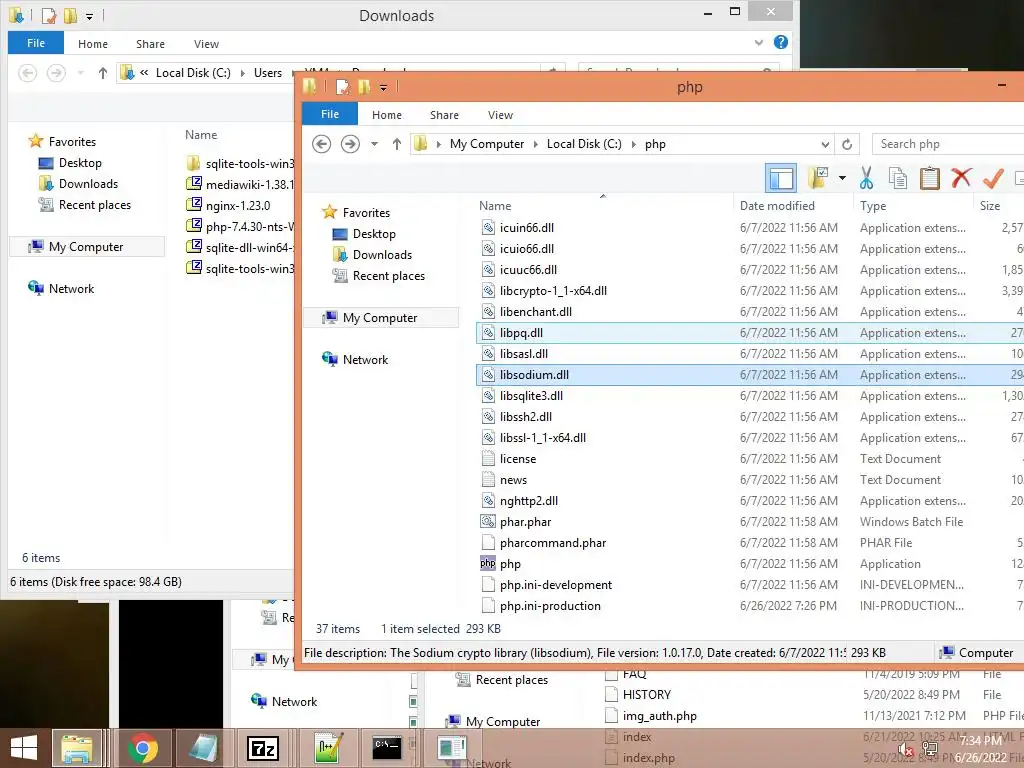Expand address bar history dropdown in php window
The image size is (1024, 768).
825,144
